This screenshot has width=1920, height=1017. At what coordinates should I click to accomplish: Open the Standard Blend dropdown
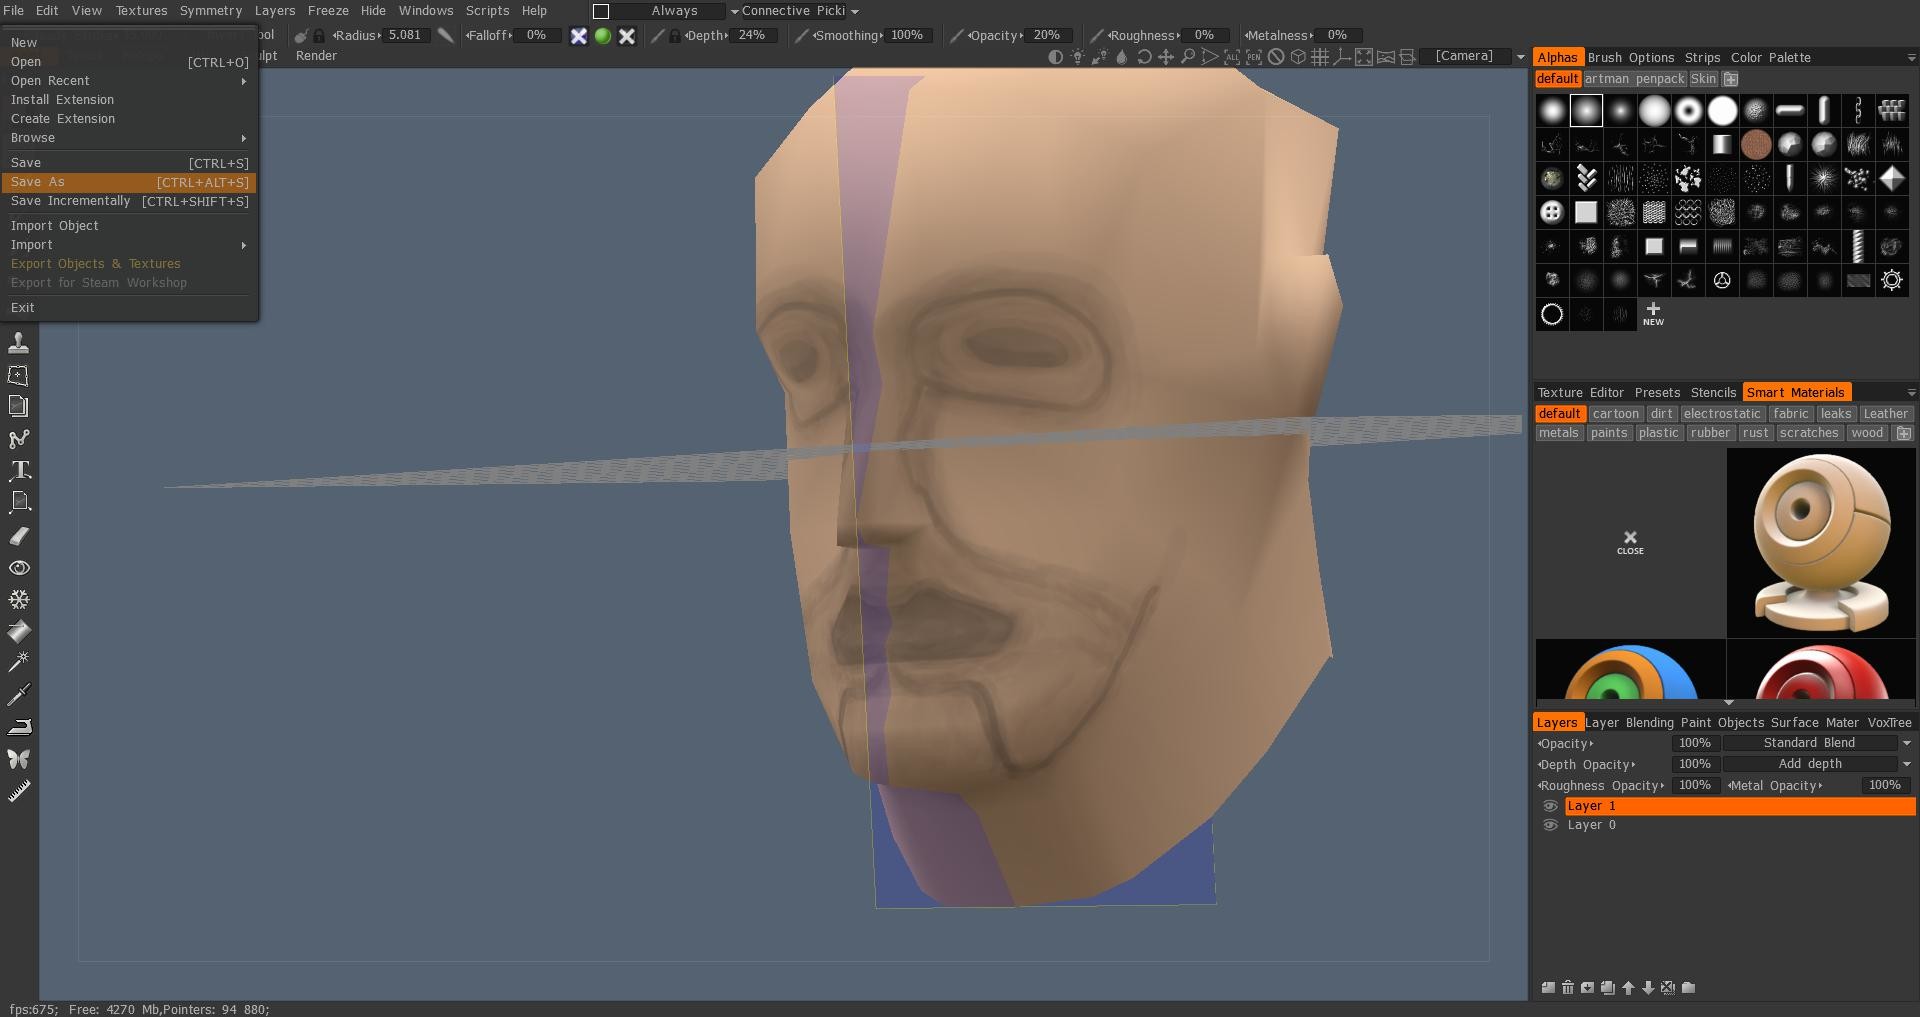[x=1811, y=743]
